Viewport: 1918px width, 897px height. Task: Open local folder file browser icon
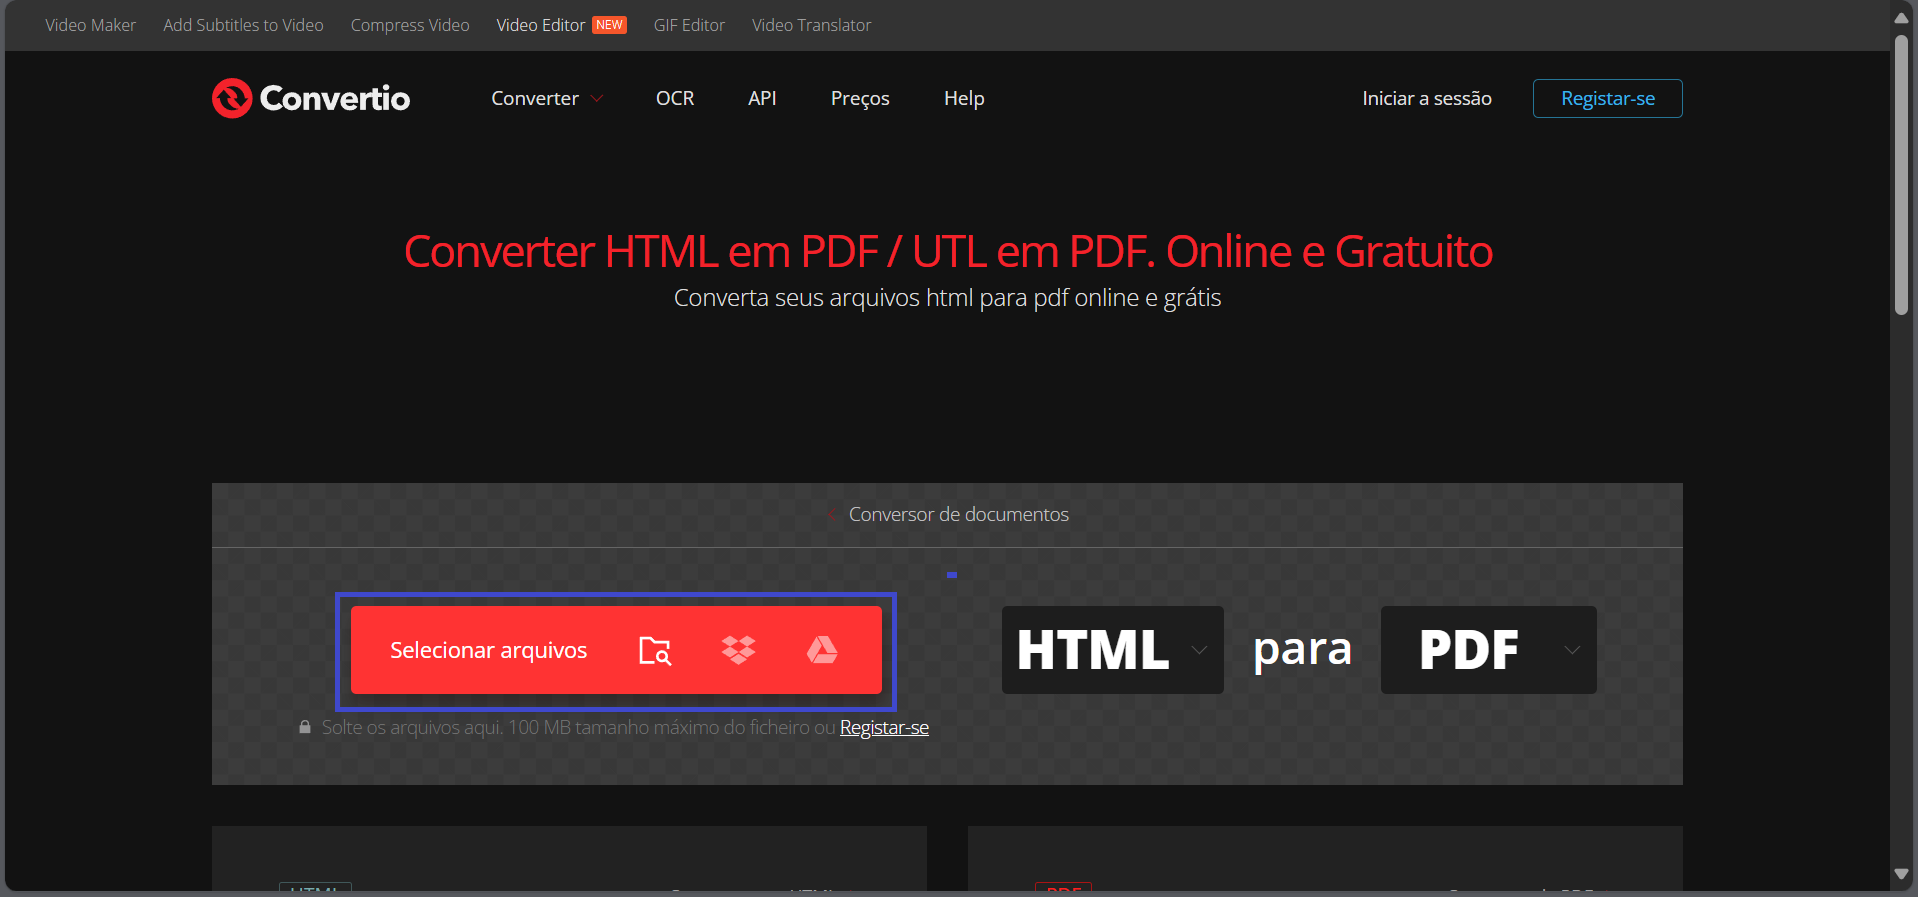[x=655, y=650]
